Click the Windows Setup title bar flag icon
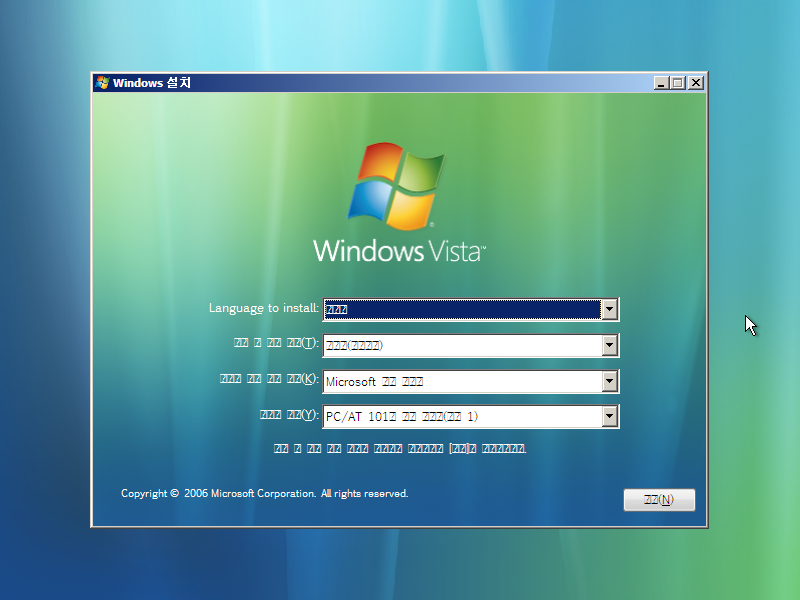This screenshot has height=600, width=800. click(102, 83)
